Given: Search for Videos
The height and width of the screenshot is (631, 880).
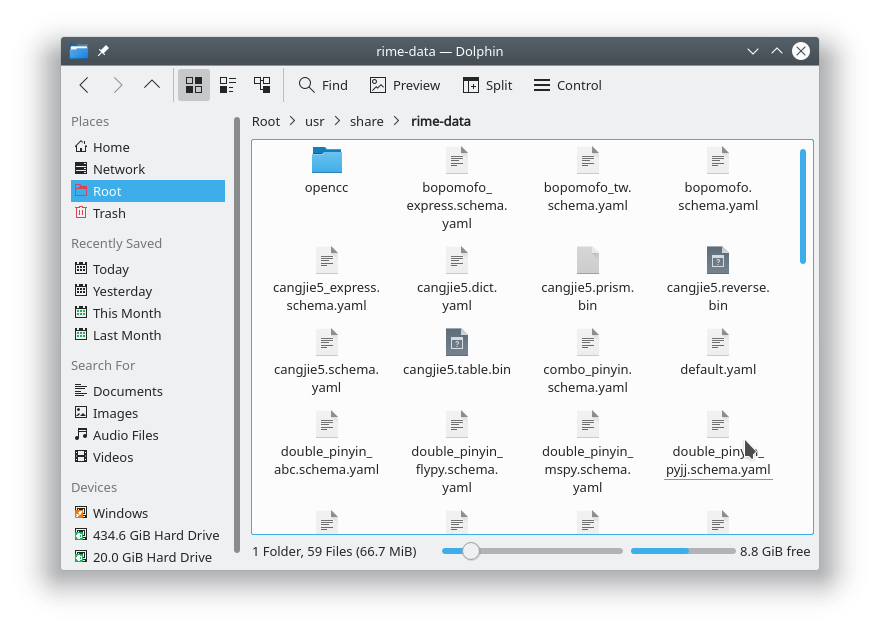Looking at the screenshot, I should click(x=148, y=457).
